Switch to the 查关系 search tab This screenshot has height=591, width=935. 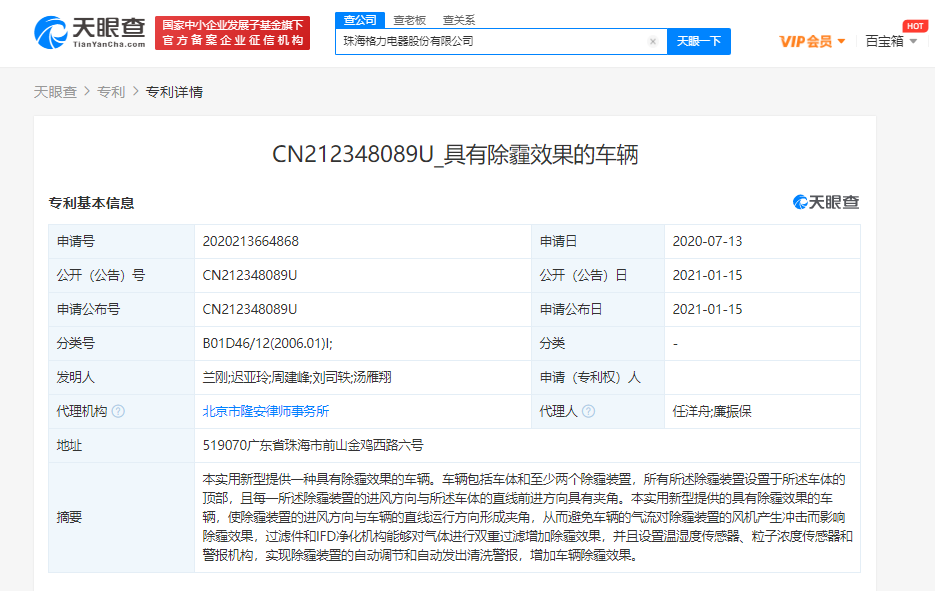(459, 20)
